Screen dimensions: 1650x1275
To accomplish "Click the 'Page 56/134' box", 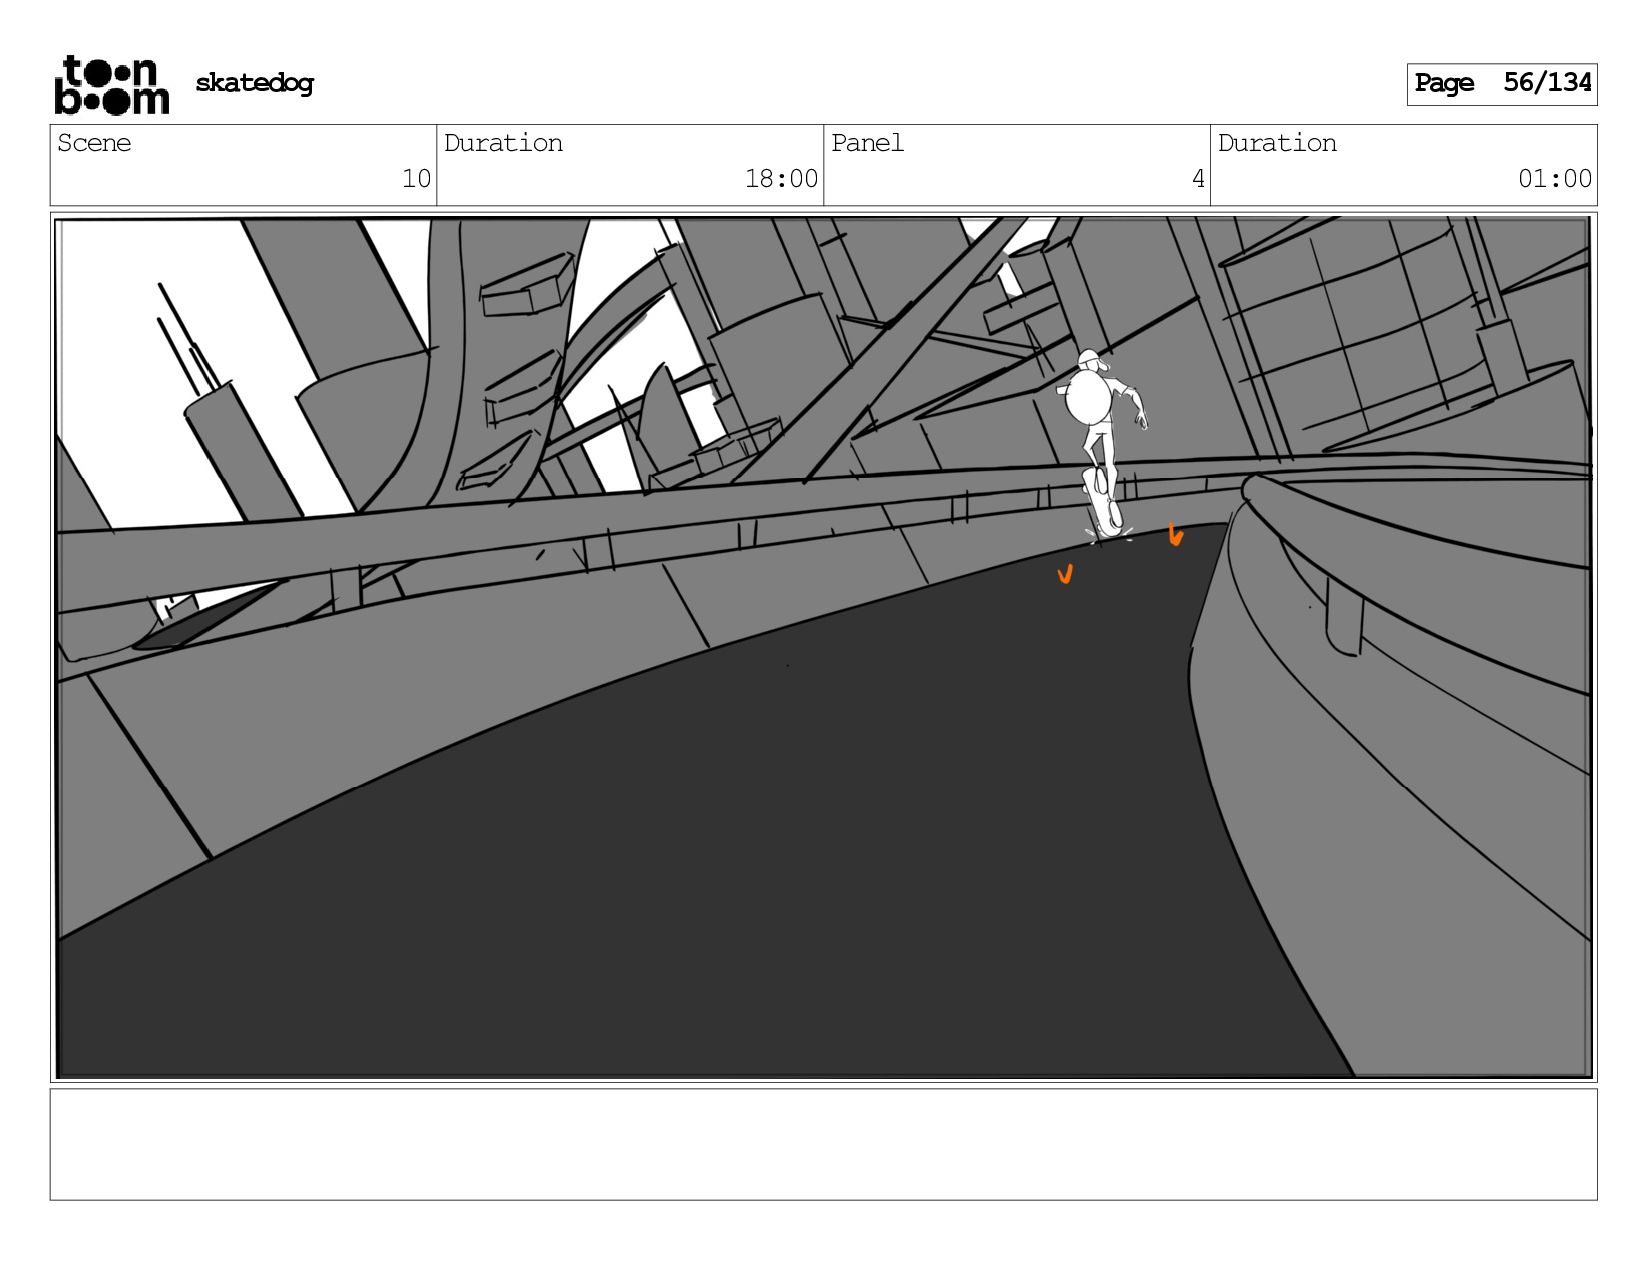I will (x=1501, y=84).
